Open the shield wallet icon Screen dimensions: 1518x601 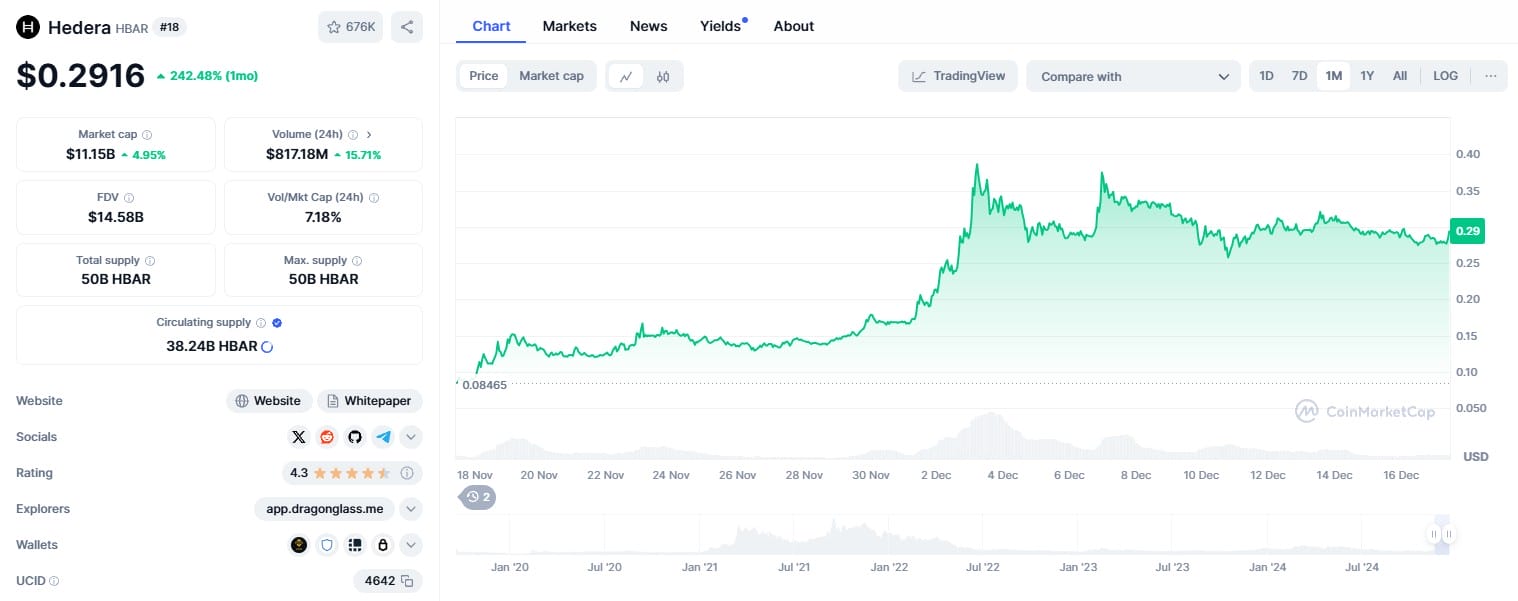[x=327, y=545]
